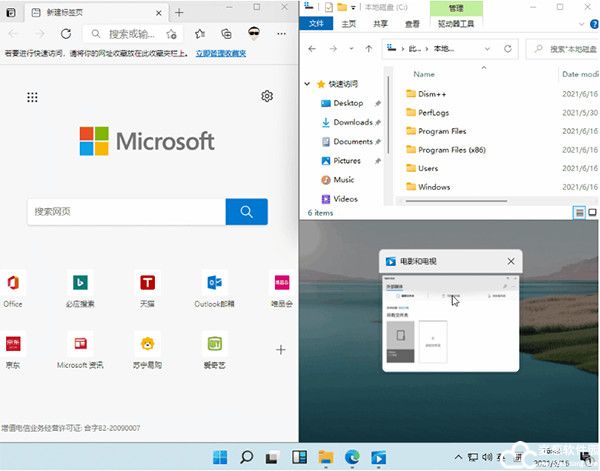
Task: Select the Program Files (x86) folder
Action: click(452, 150)
